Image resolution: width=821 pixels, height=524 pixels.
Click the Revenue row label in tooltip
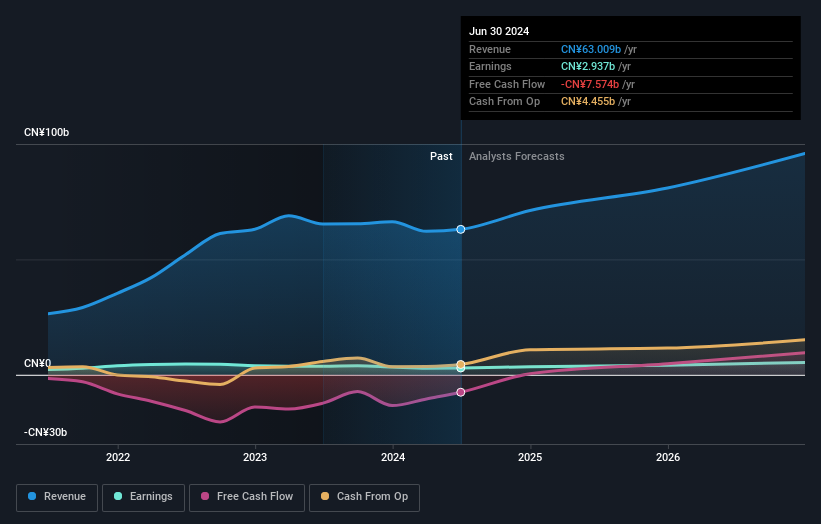490,49
